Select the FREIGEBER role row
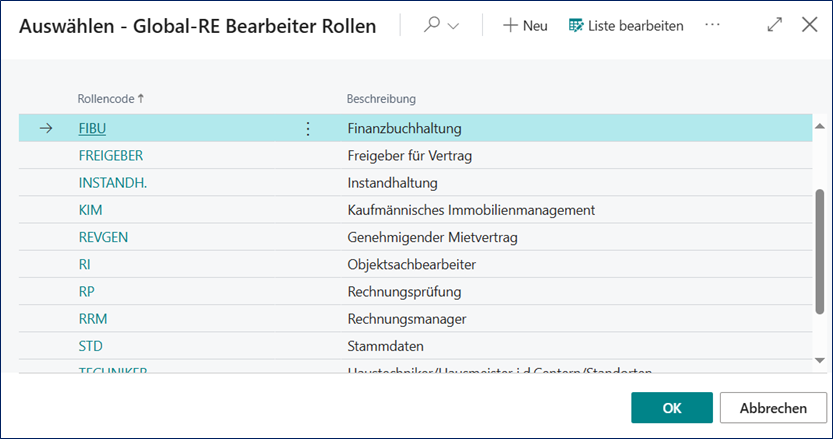This screenshot has width=833, height=439. pyautogui.click(x=110, y=156)
